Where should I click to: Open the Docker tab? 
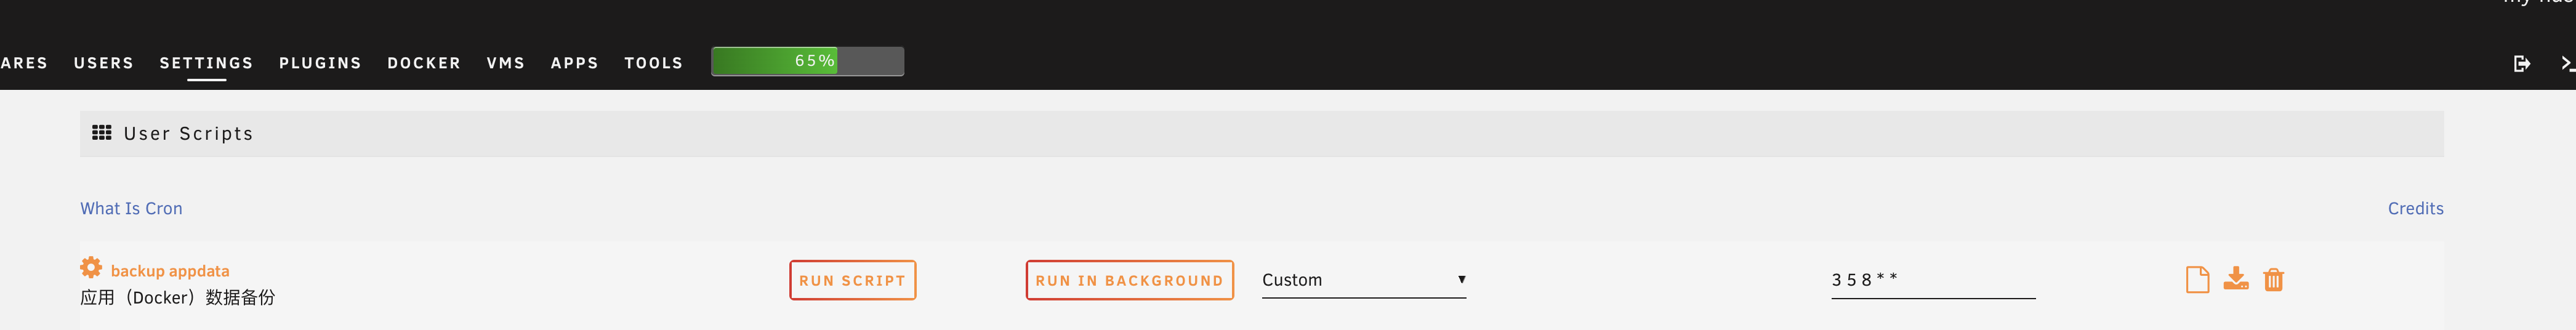tap(424, 63)
